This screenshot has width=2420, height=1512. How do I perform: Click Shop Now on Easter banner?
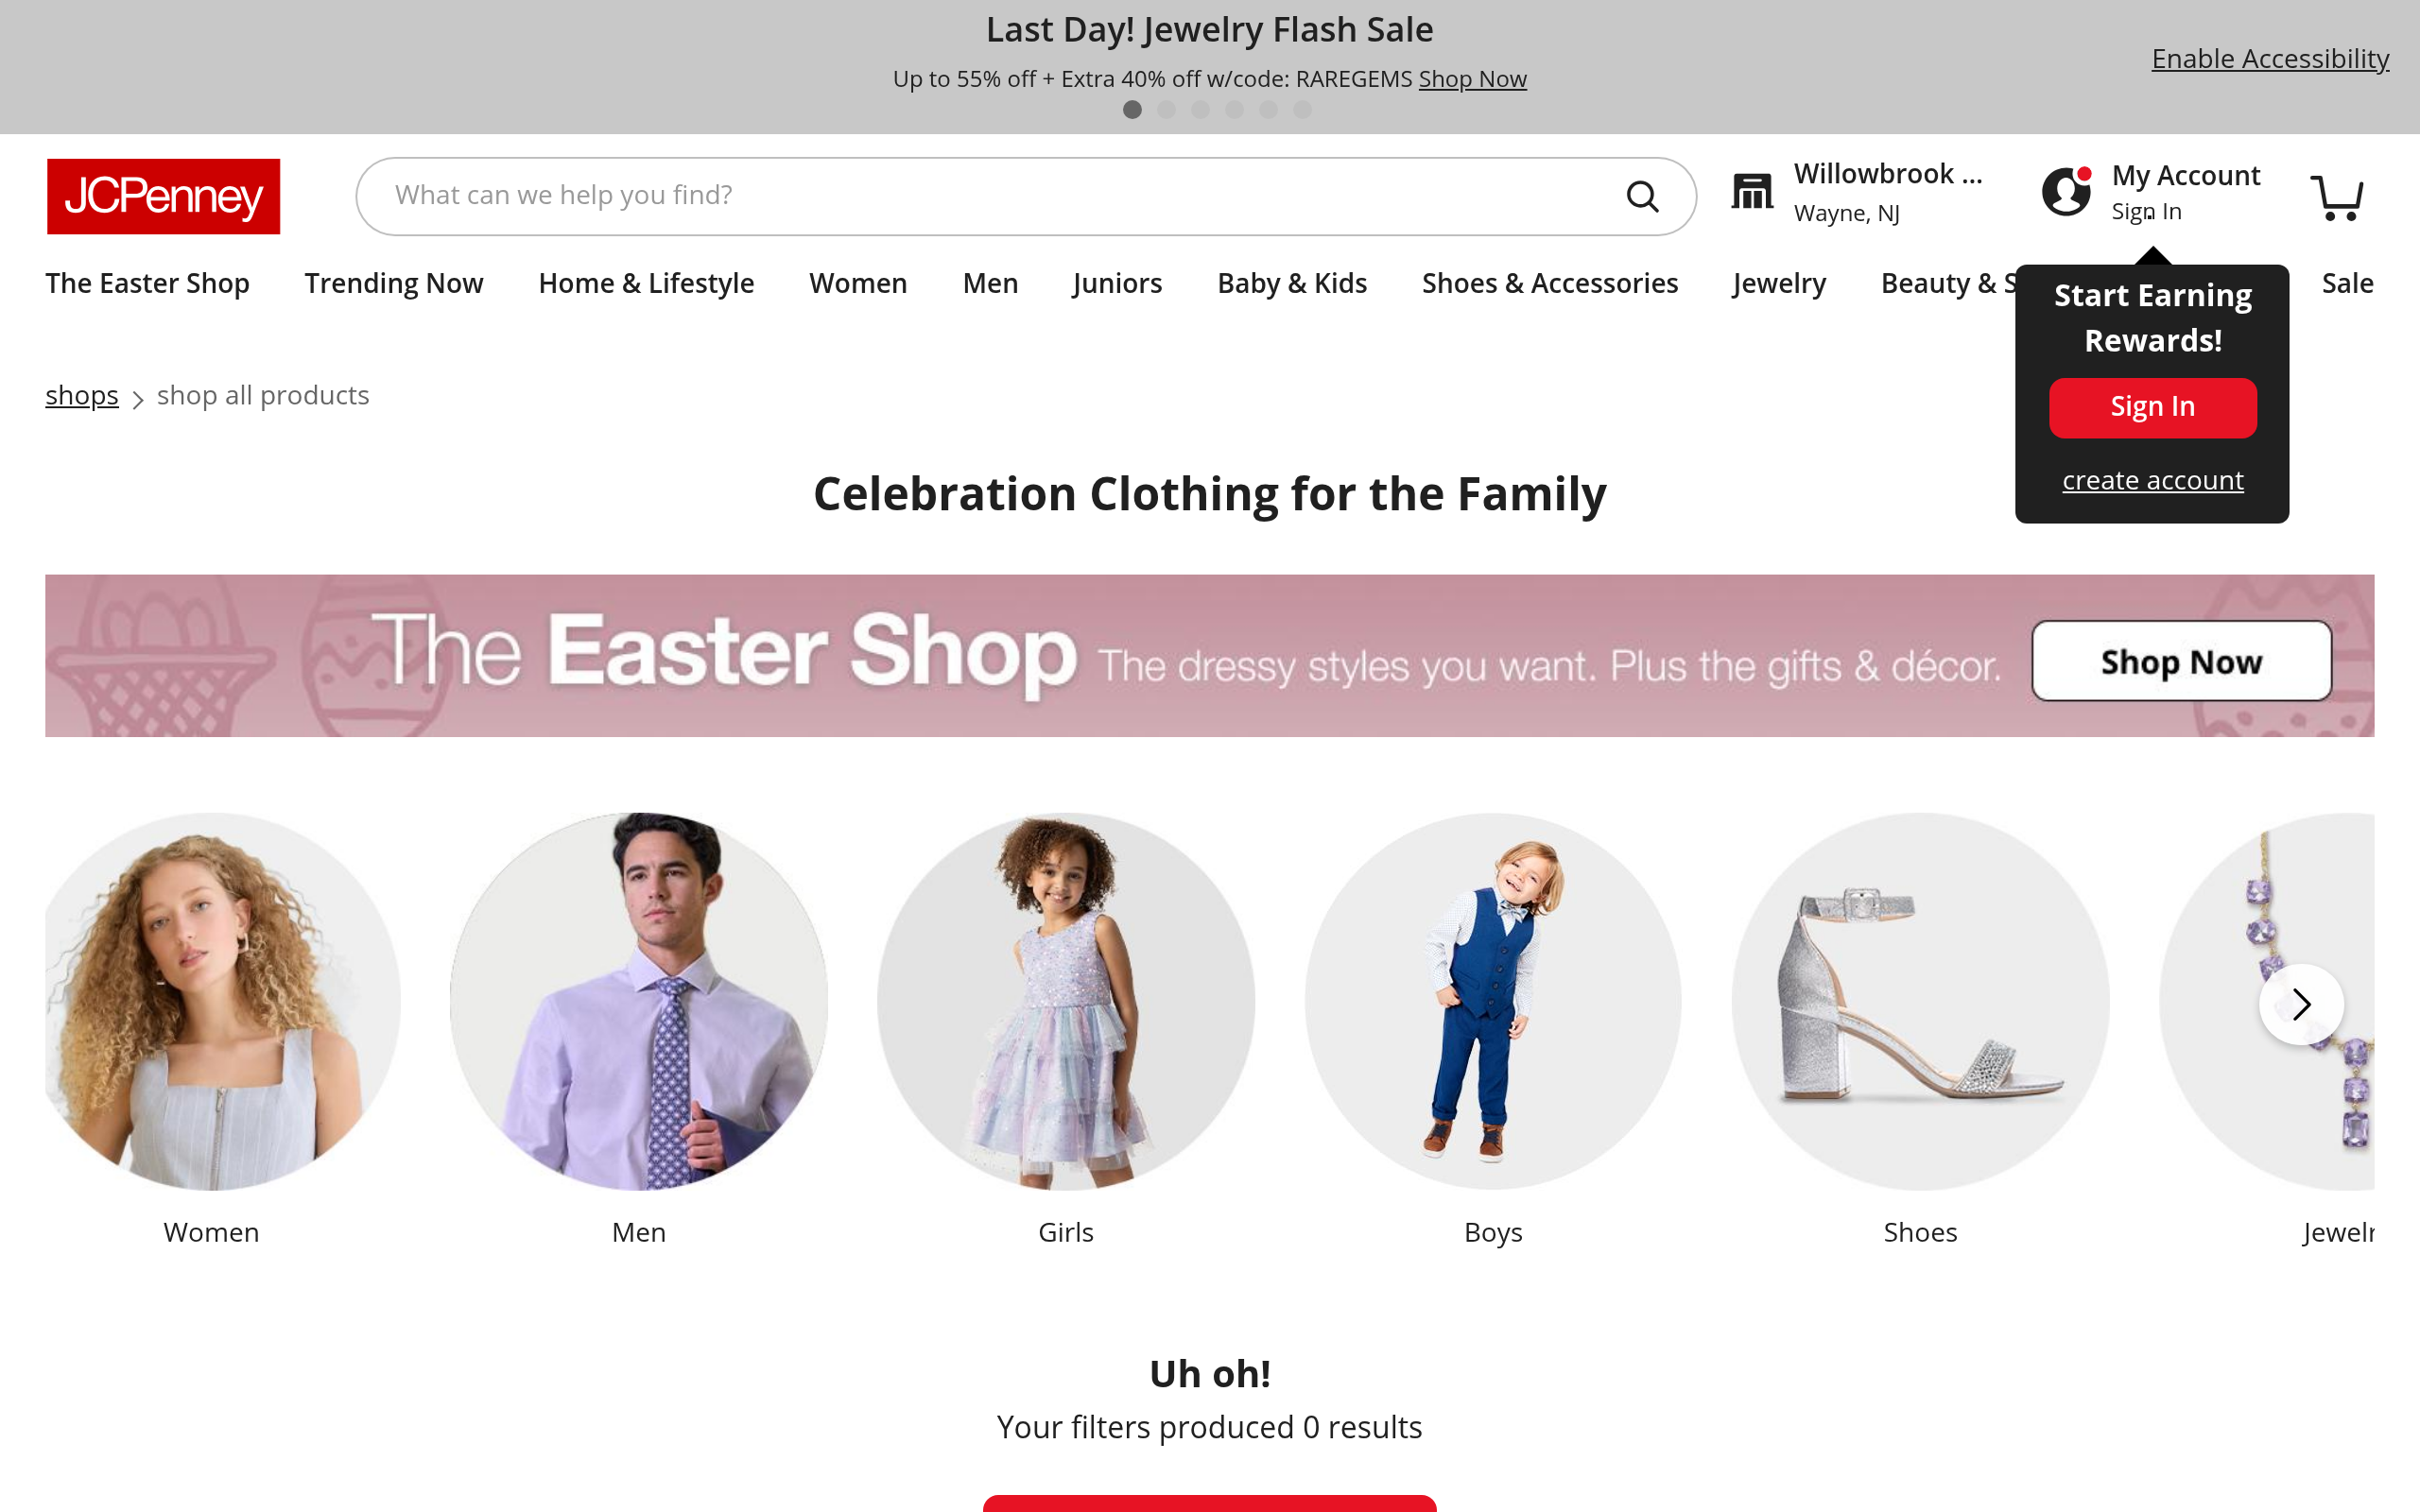click(2181, 661)
